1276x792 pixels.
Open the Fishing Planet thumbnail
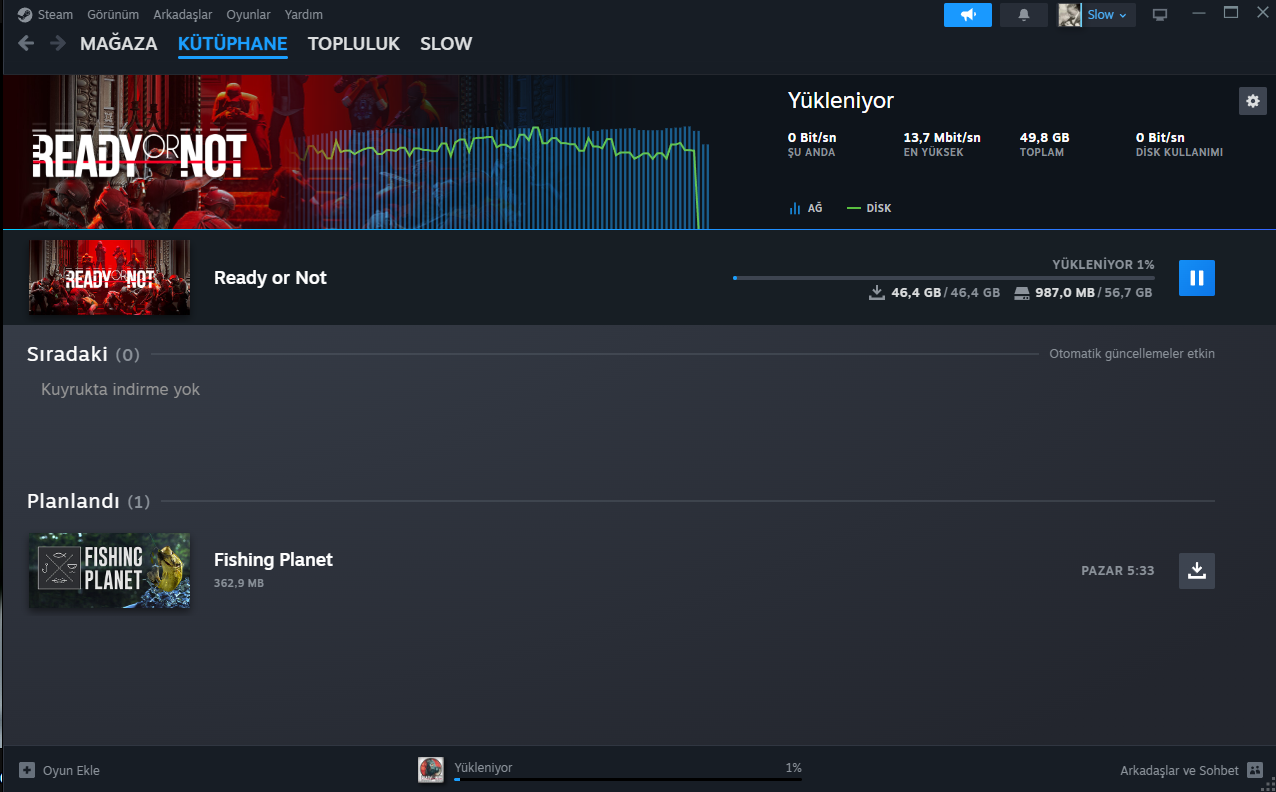[109, 570]
